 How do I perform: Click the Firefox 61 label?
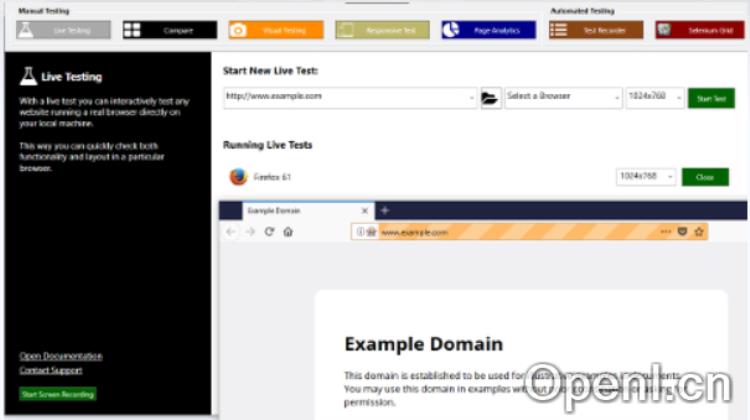(272, 177)
